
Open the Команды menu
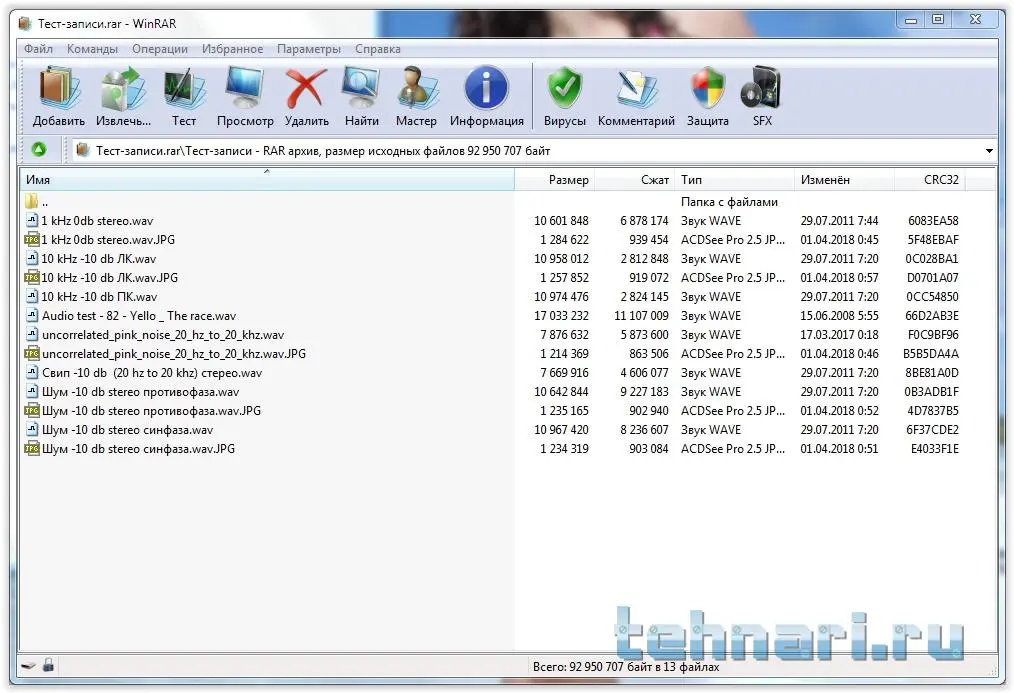pyautogui.click(x=92, y=49)
